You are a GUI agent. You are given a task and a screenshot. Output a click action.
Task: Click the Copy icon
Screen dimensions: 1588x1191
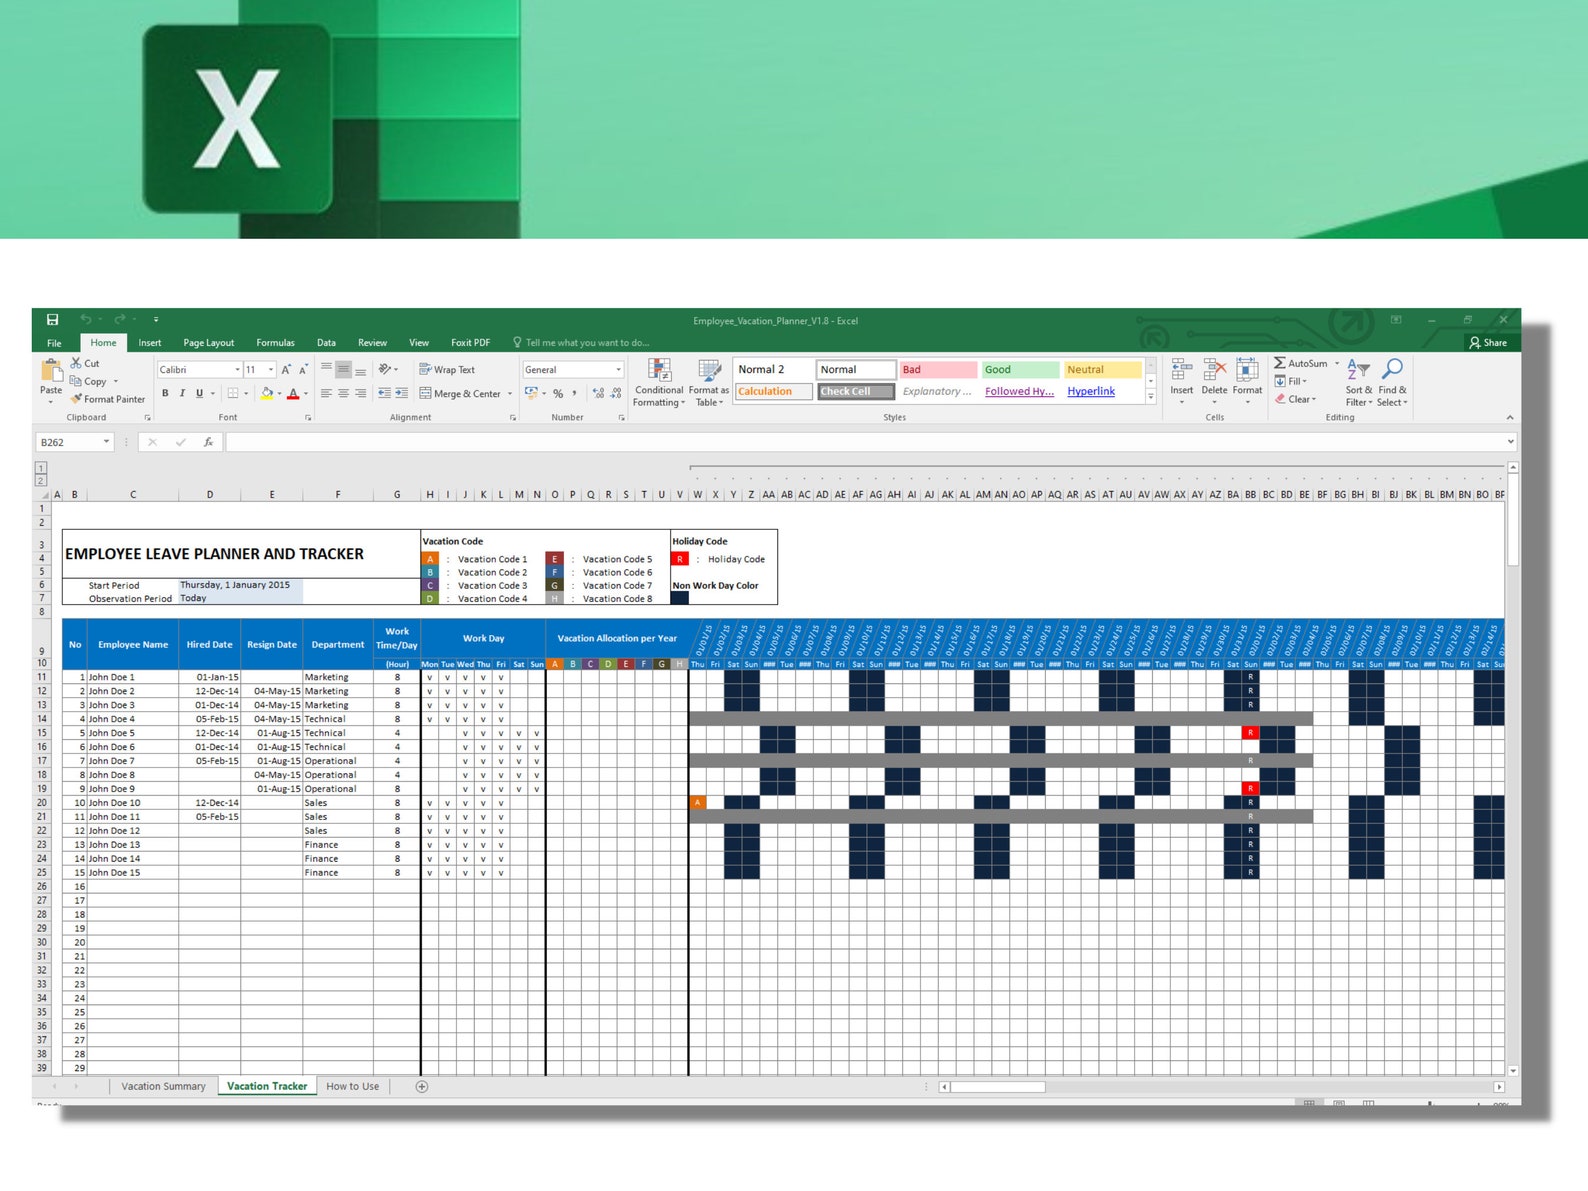coord(76,381)
